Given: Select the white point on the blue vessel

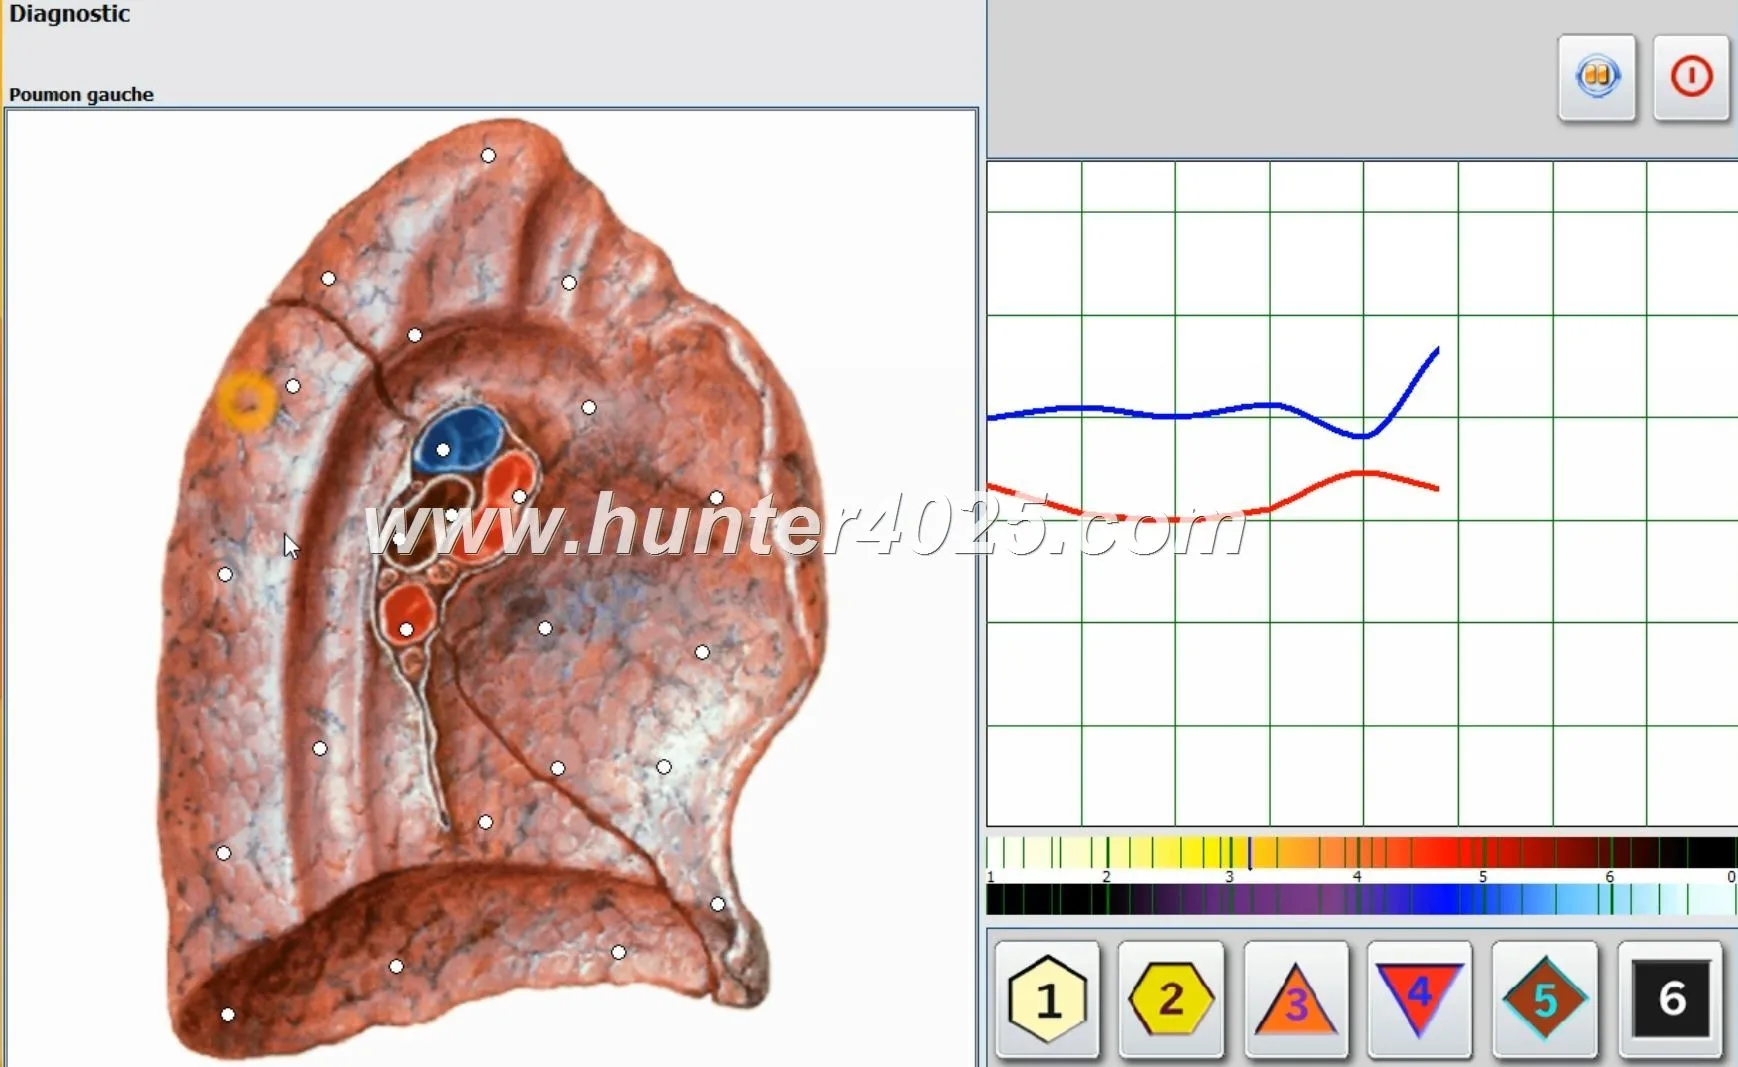Looking at the screenshot, I should point(443,450).
